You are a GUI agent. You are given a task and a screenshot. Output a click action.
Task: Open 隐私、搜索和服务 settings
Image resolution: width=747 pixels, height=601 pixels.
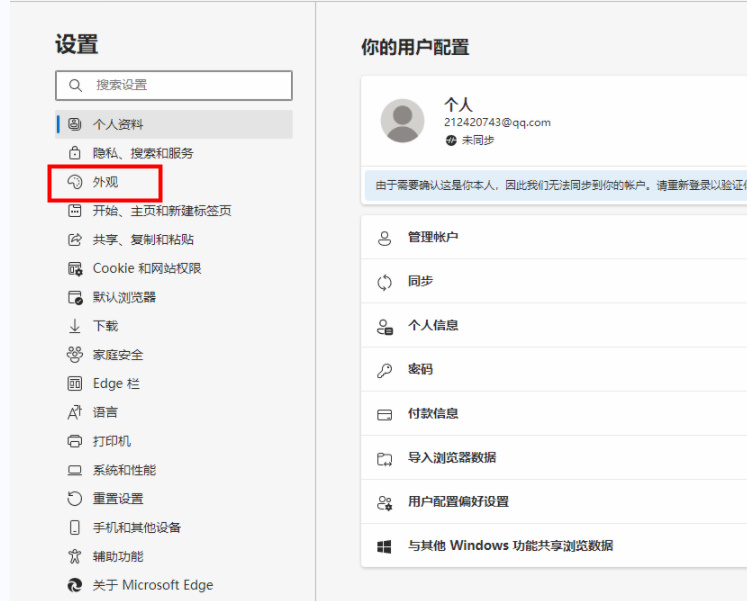click(x=174, y=153)
